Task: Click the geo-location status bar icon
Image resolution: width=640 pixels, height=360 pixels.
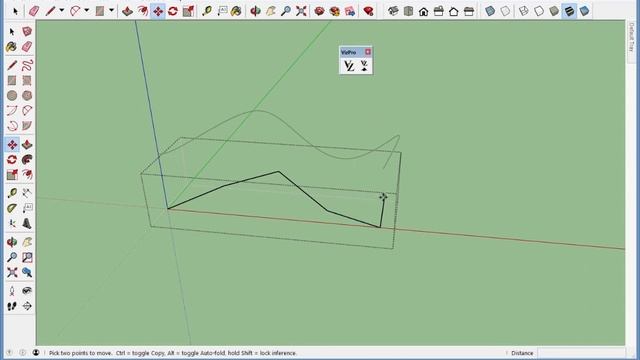Action: click(x=10, y=353)
